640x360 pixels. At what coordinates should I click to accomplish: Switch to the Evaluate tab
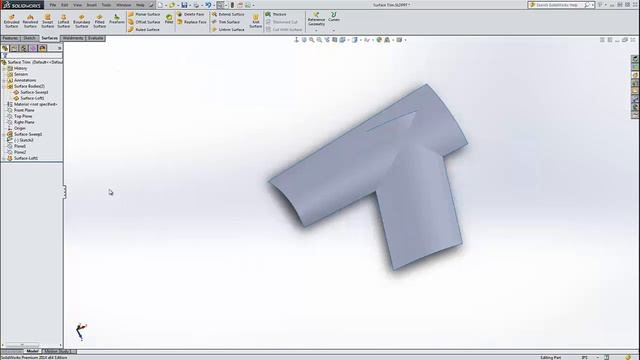[96, 38]
